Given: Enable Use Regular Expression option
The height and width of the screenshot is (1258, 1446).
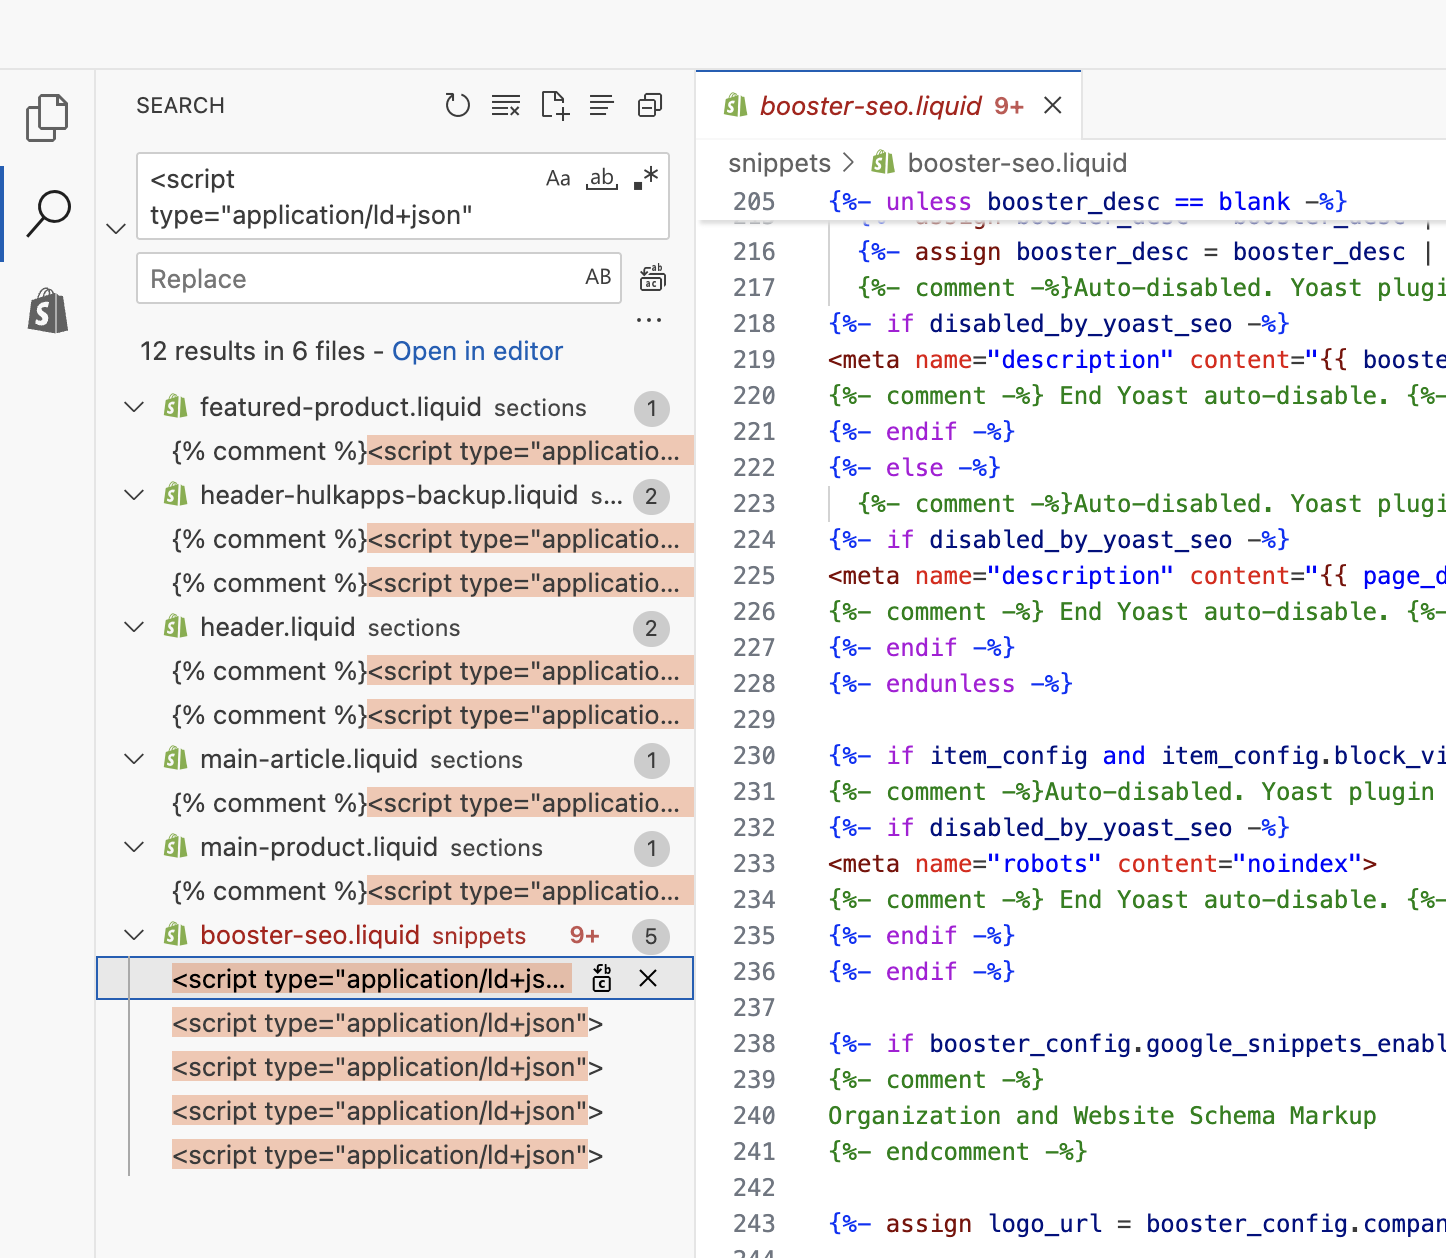Looking at the screenshot, I should pos(646,179).
